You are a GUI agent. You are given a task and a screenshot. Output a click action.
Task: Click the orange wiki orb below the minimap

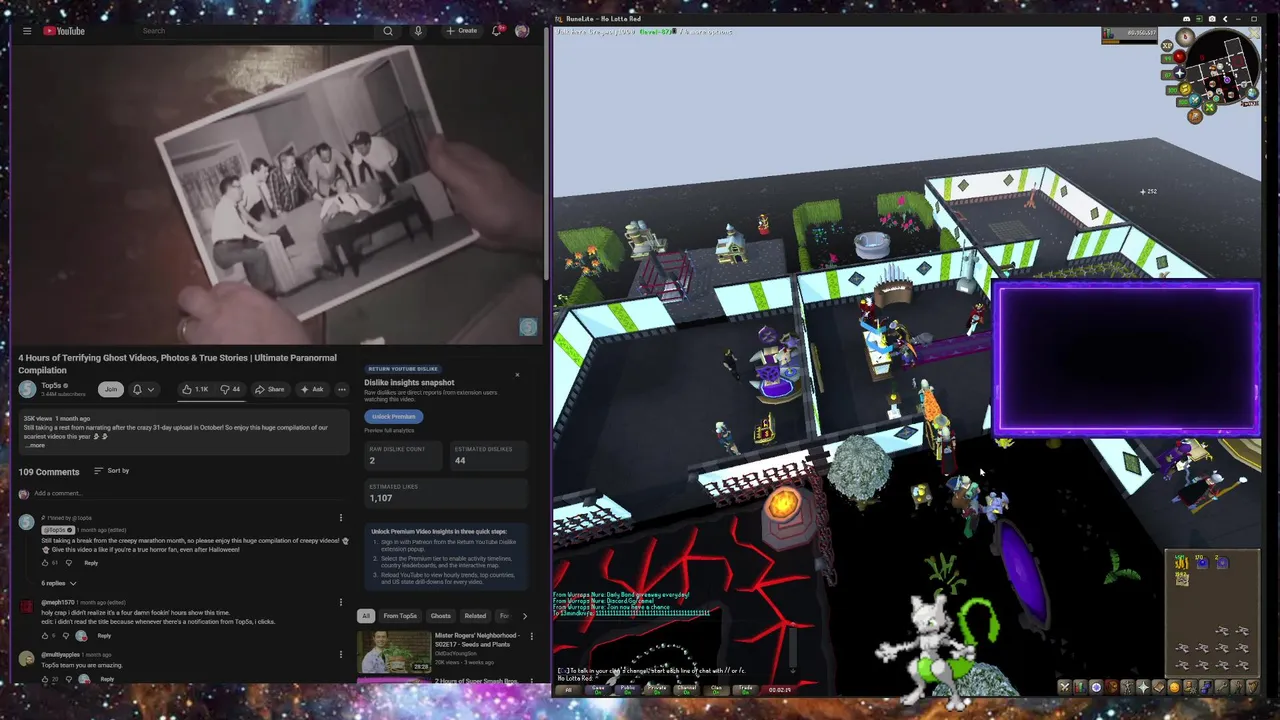click(1195, 116)
